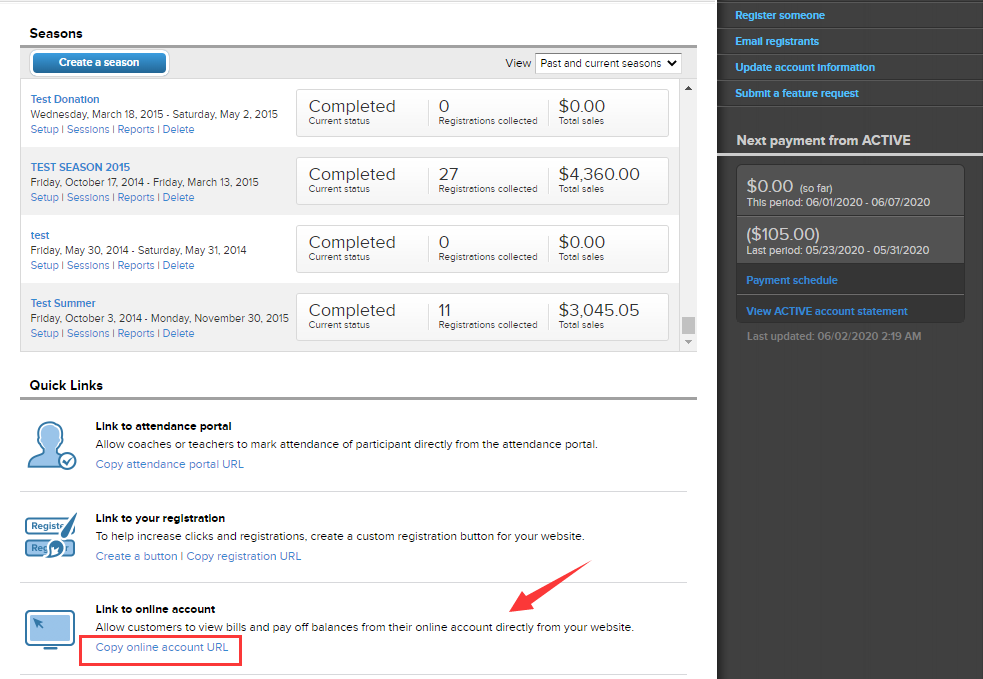Screen dimensions: 983x679
Task: Click Copy attendance portal URL link
Action: [x=169, y=464]
